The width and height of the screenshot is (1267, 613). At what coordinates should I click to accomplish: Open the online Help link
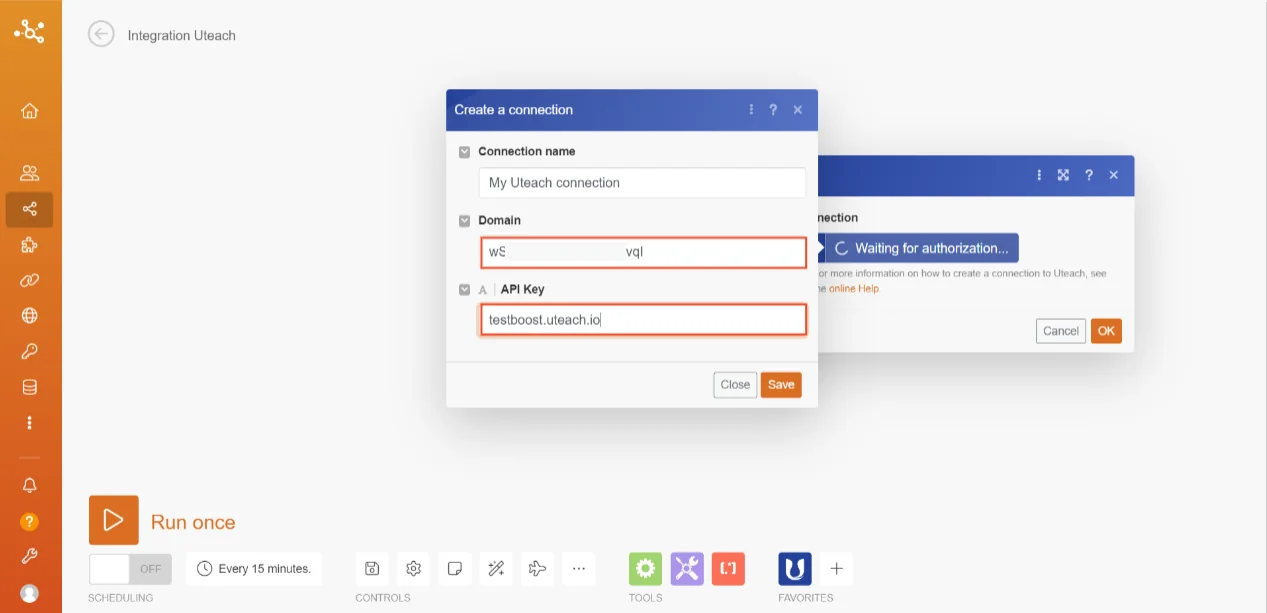pos(854,289)
